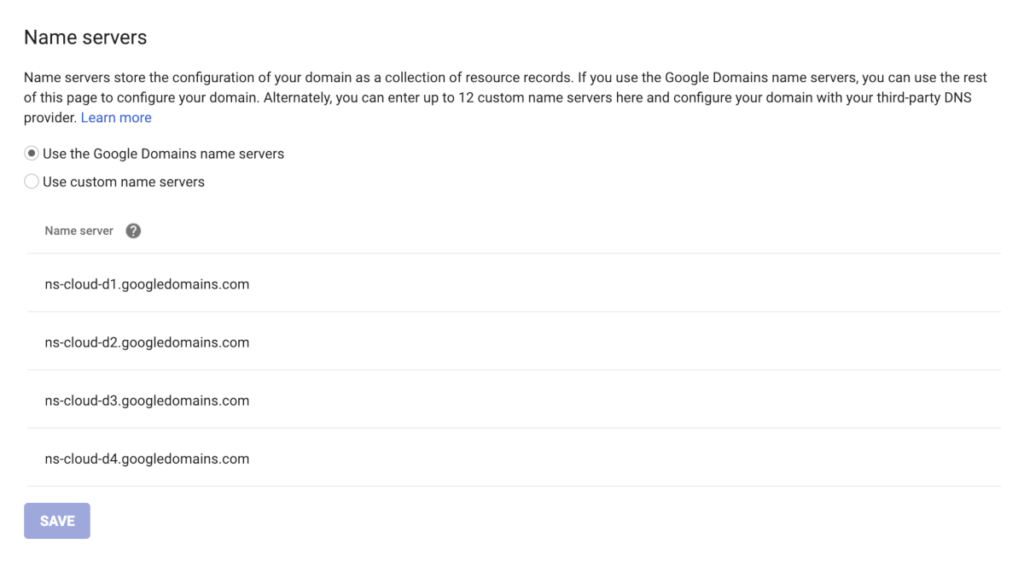Click the Name servers section heading
Viewport: 1024px width, 561px height.
point(86,37)
